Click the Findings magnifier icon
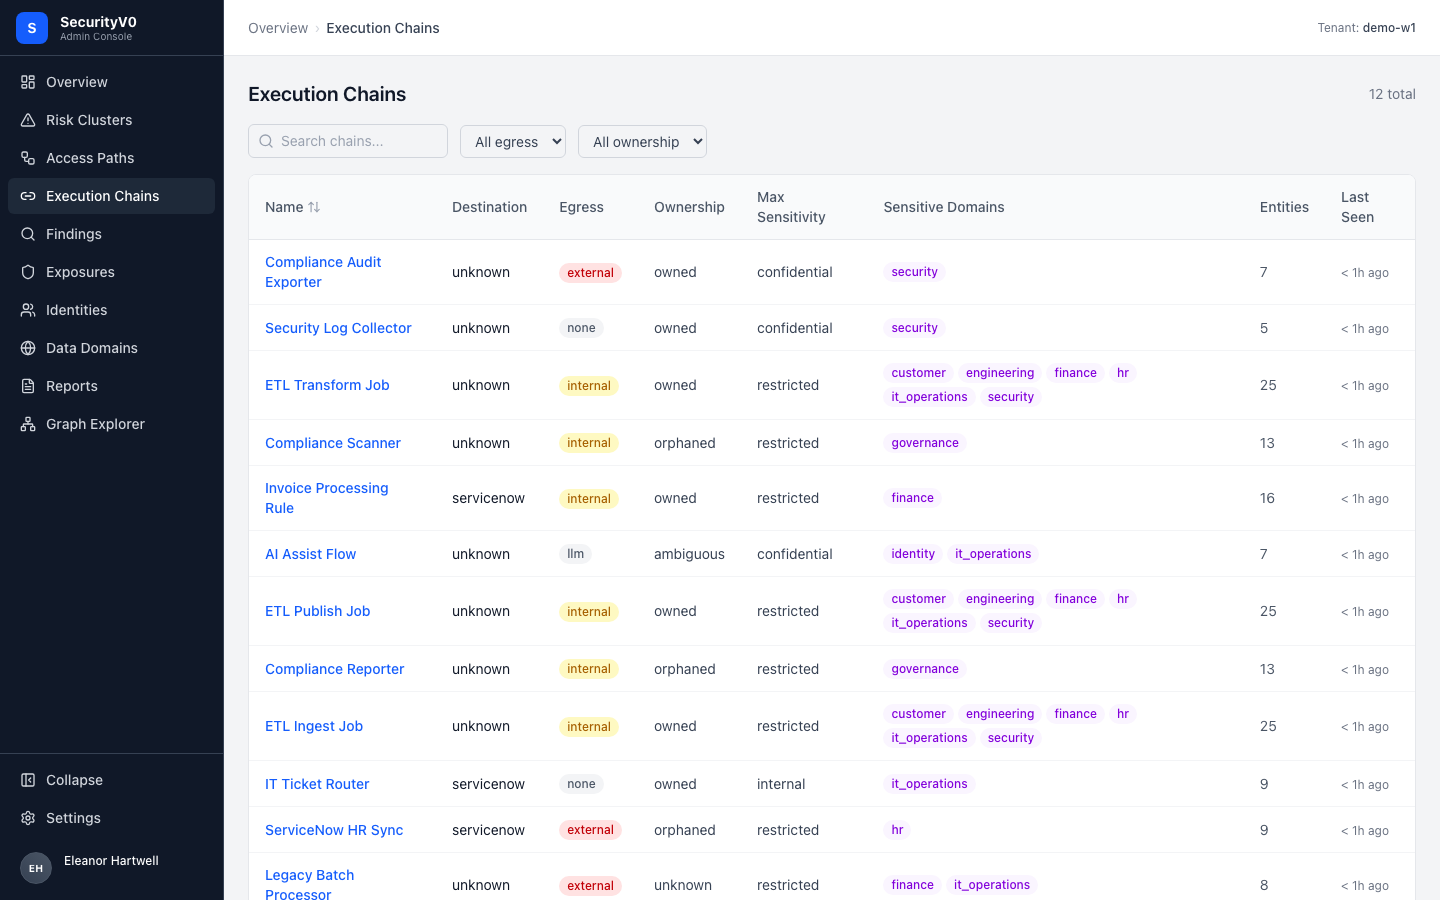 28,234
